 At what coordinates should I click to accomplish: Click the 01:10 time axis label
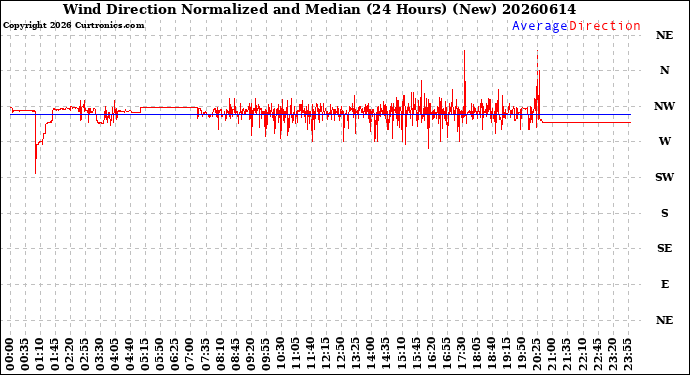click(x=40, y=354)
